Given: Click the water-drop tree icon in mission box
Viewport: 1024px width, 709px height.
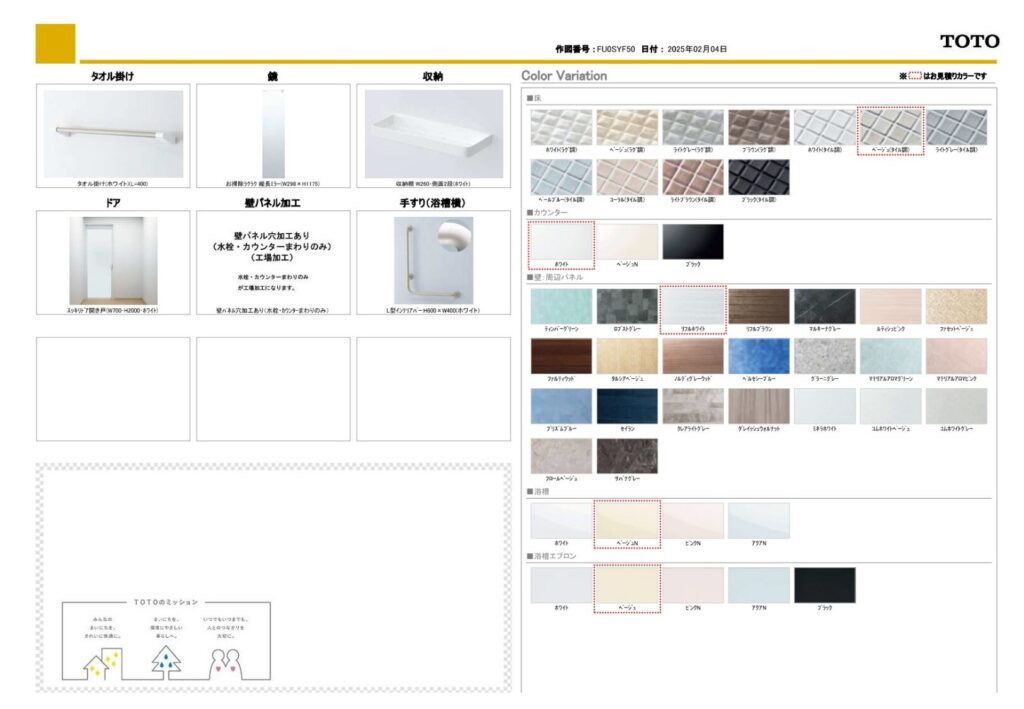Looking at the screenshot, I should pos(166,661).
